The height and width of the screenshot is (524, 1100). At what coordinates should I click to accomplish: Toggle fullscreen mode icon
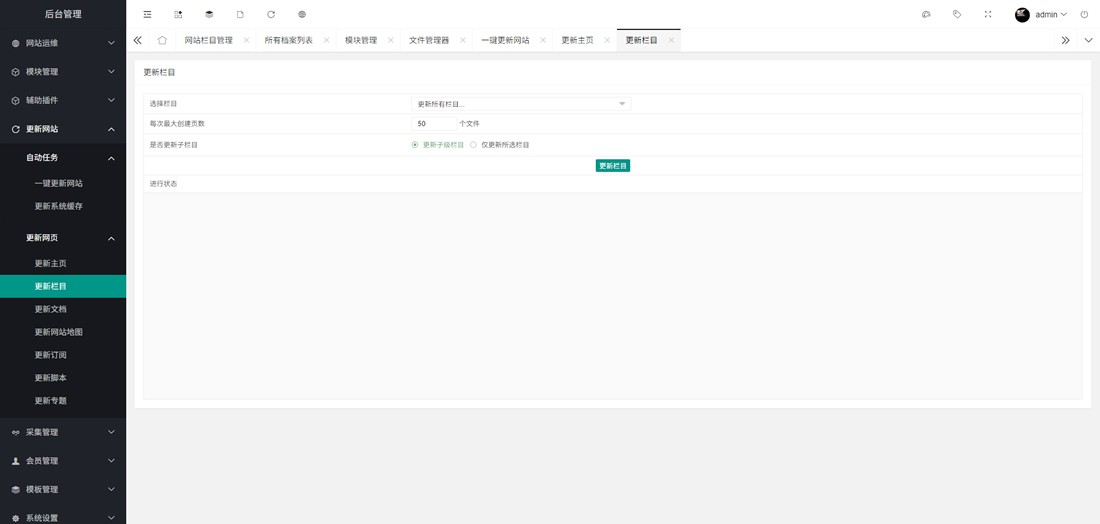coord(988,15)
